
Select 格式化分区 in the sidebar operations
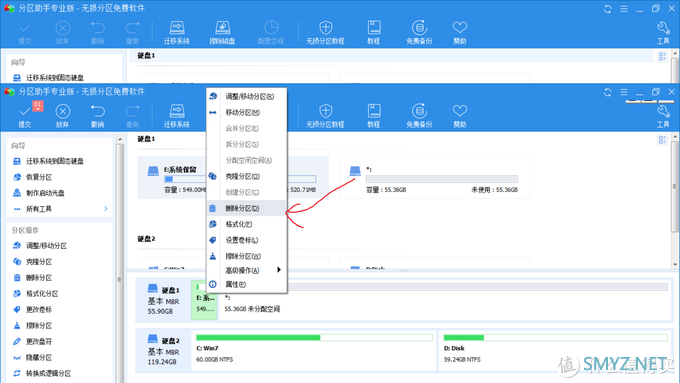pos(42,294)
